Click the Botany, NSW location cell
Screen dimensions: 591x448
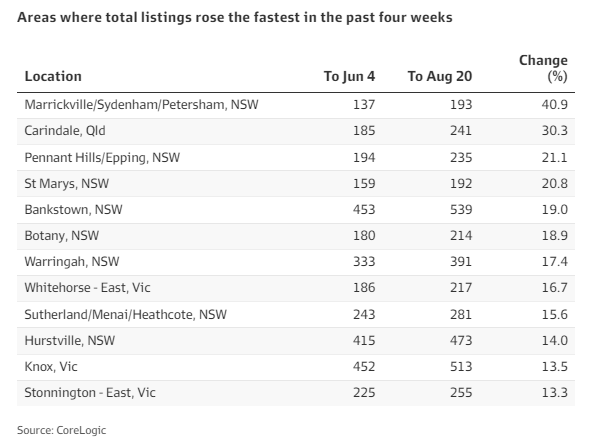click(62, 236)
